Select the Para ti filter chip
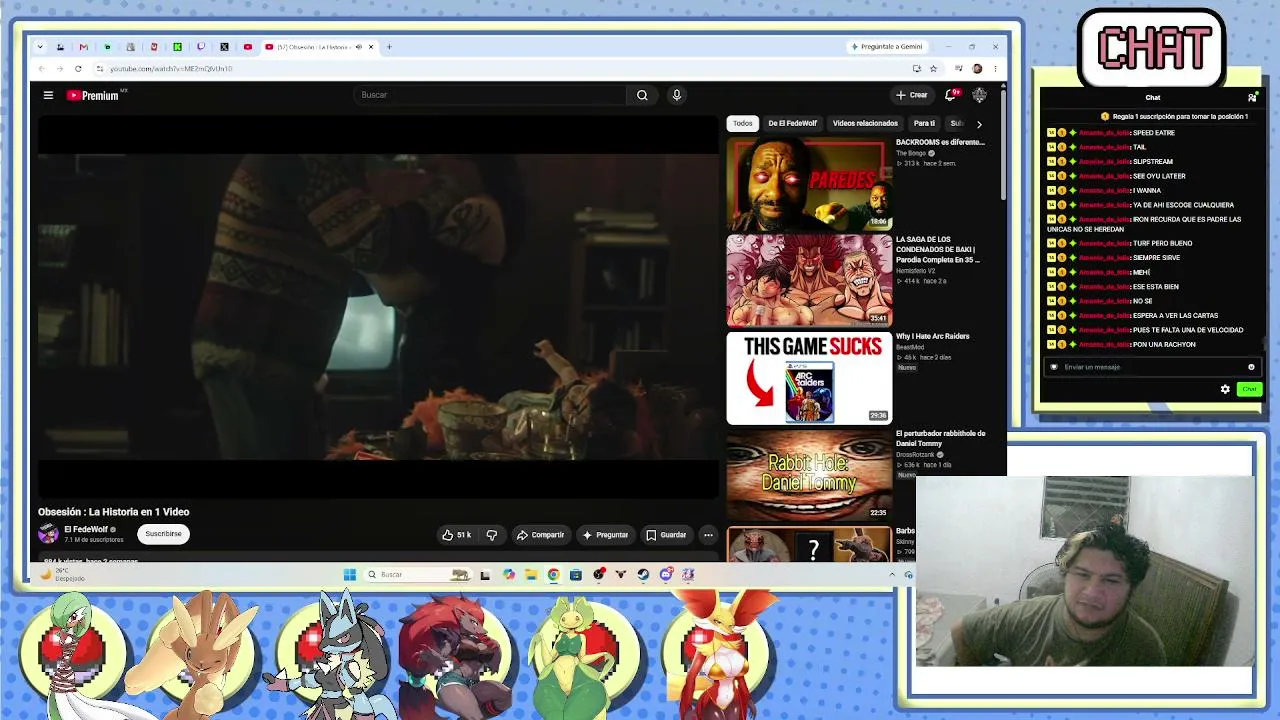 [924, 124]
